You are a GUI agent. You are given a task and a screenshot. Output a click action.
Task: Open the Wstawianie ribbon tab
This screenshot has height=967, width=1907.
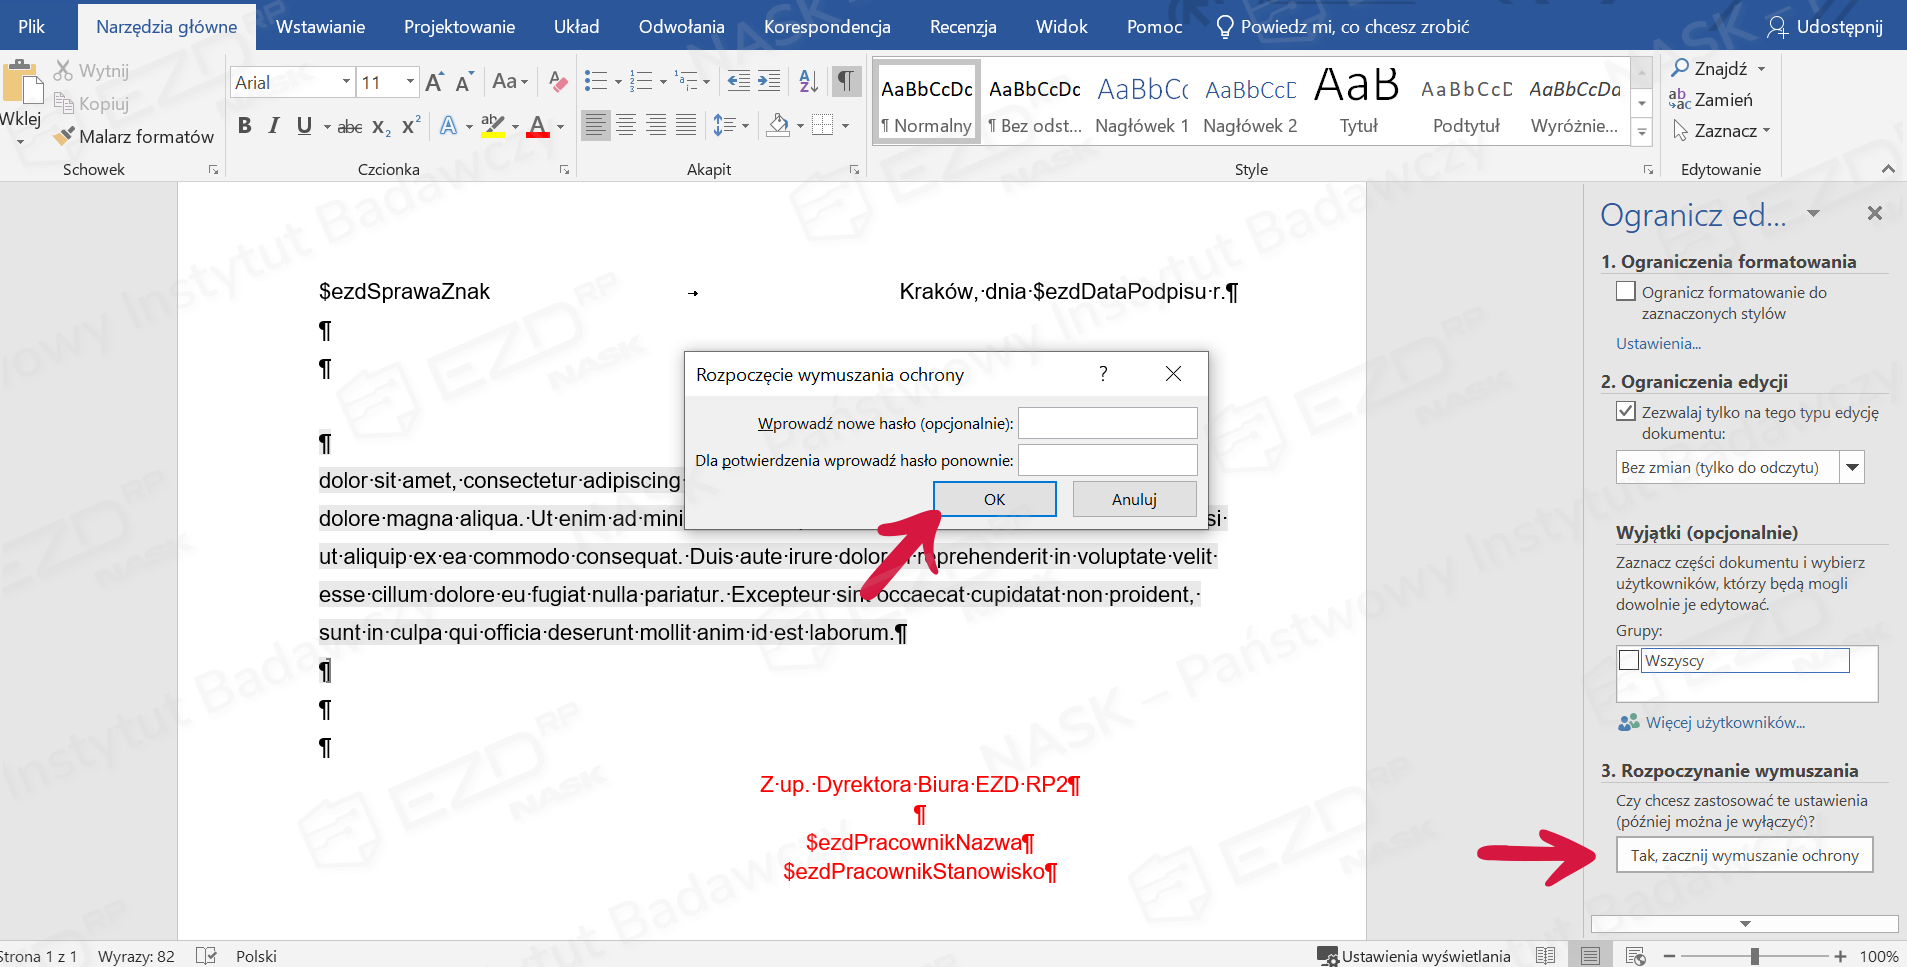point(320,27)
